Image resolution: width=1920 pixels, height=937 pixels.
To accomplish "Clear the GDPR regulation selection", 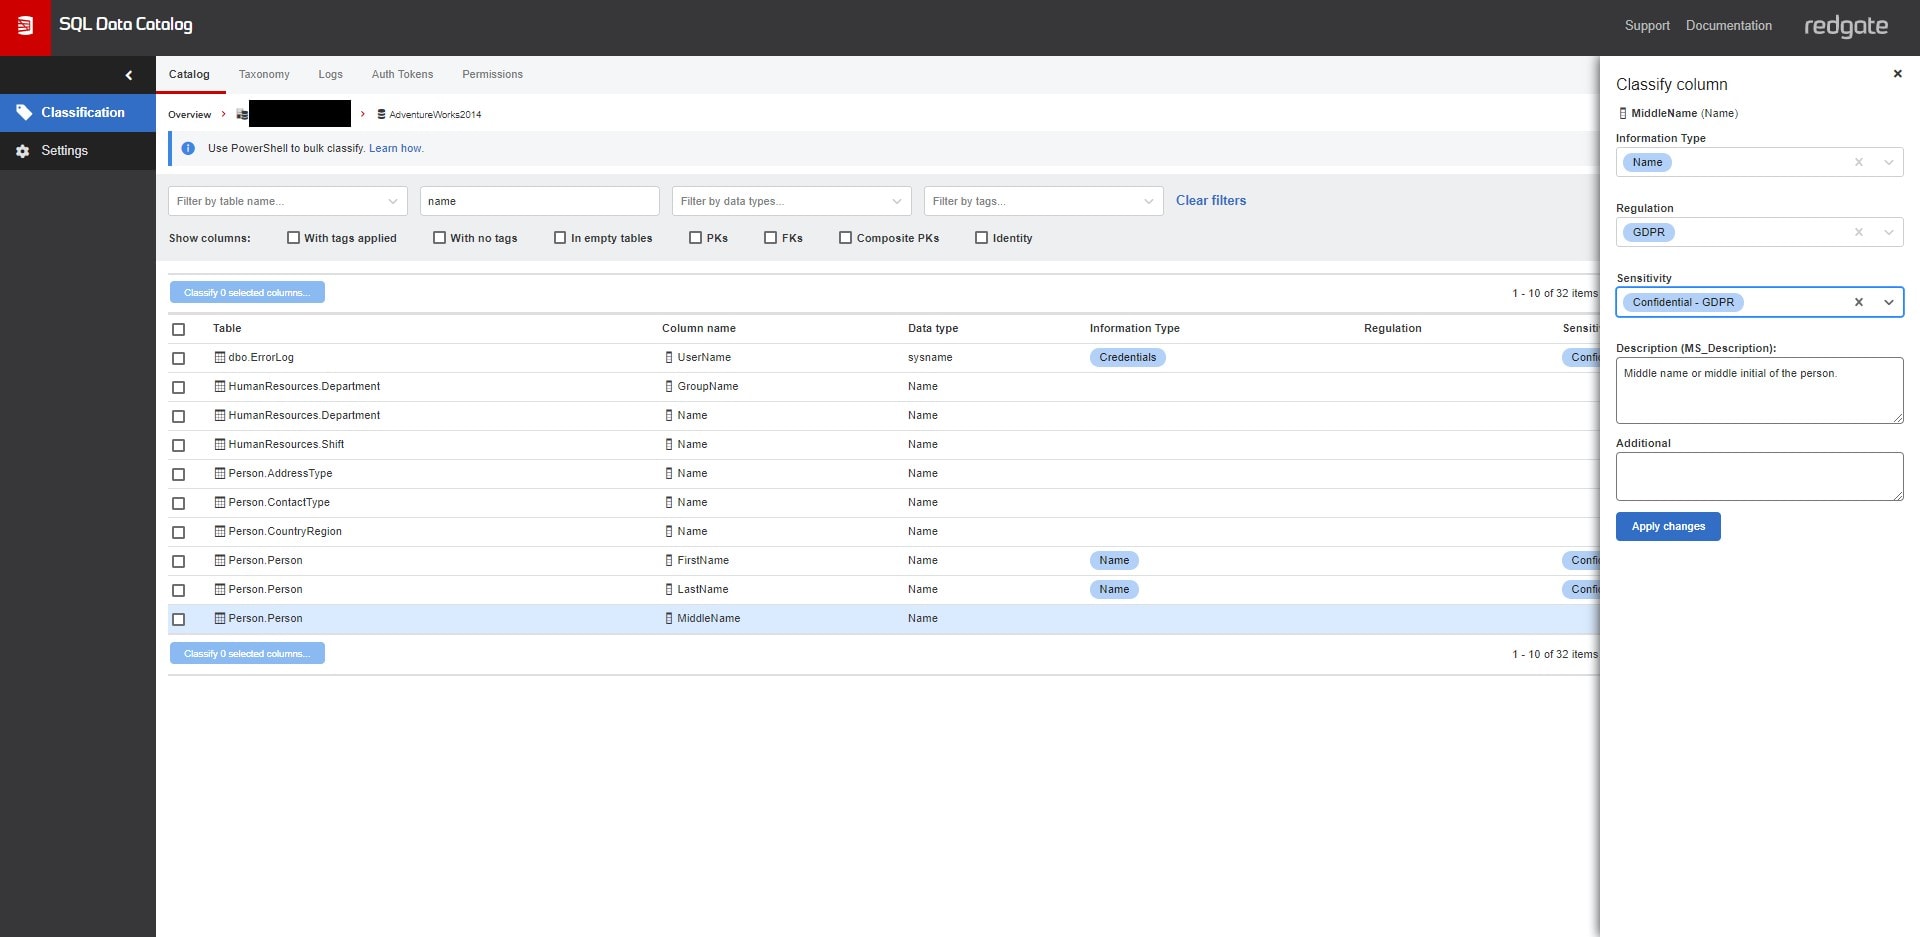I will [x=1859, y=232].
